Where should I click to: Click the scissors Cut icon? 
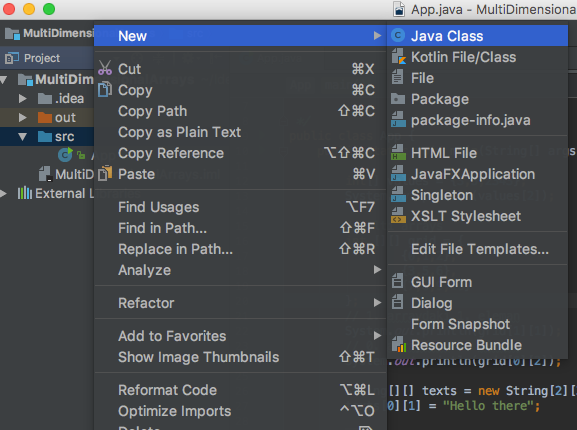105,68
